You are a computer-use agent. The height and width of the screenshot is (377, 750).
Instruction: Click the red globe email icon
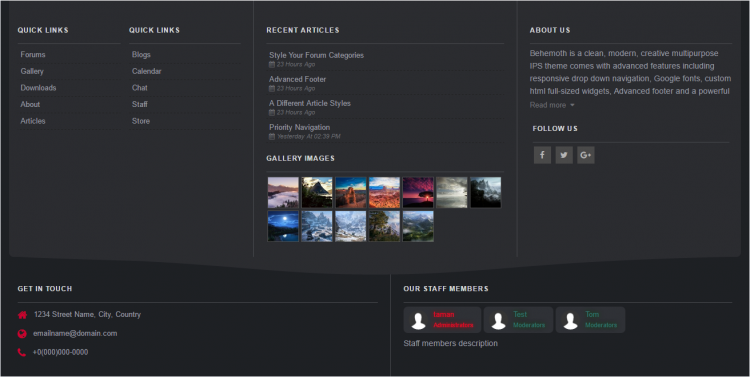(x=22, y=333)
